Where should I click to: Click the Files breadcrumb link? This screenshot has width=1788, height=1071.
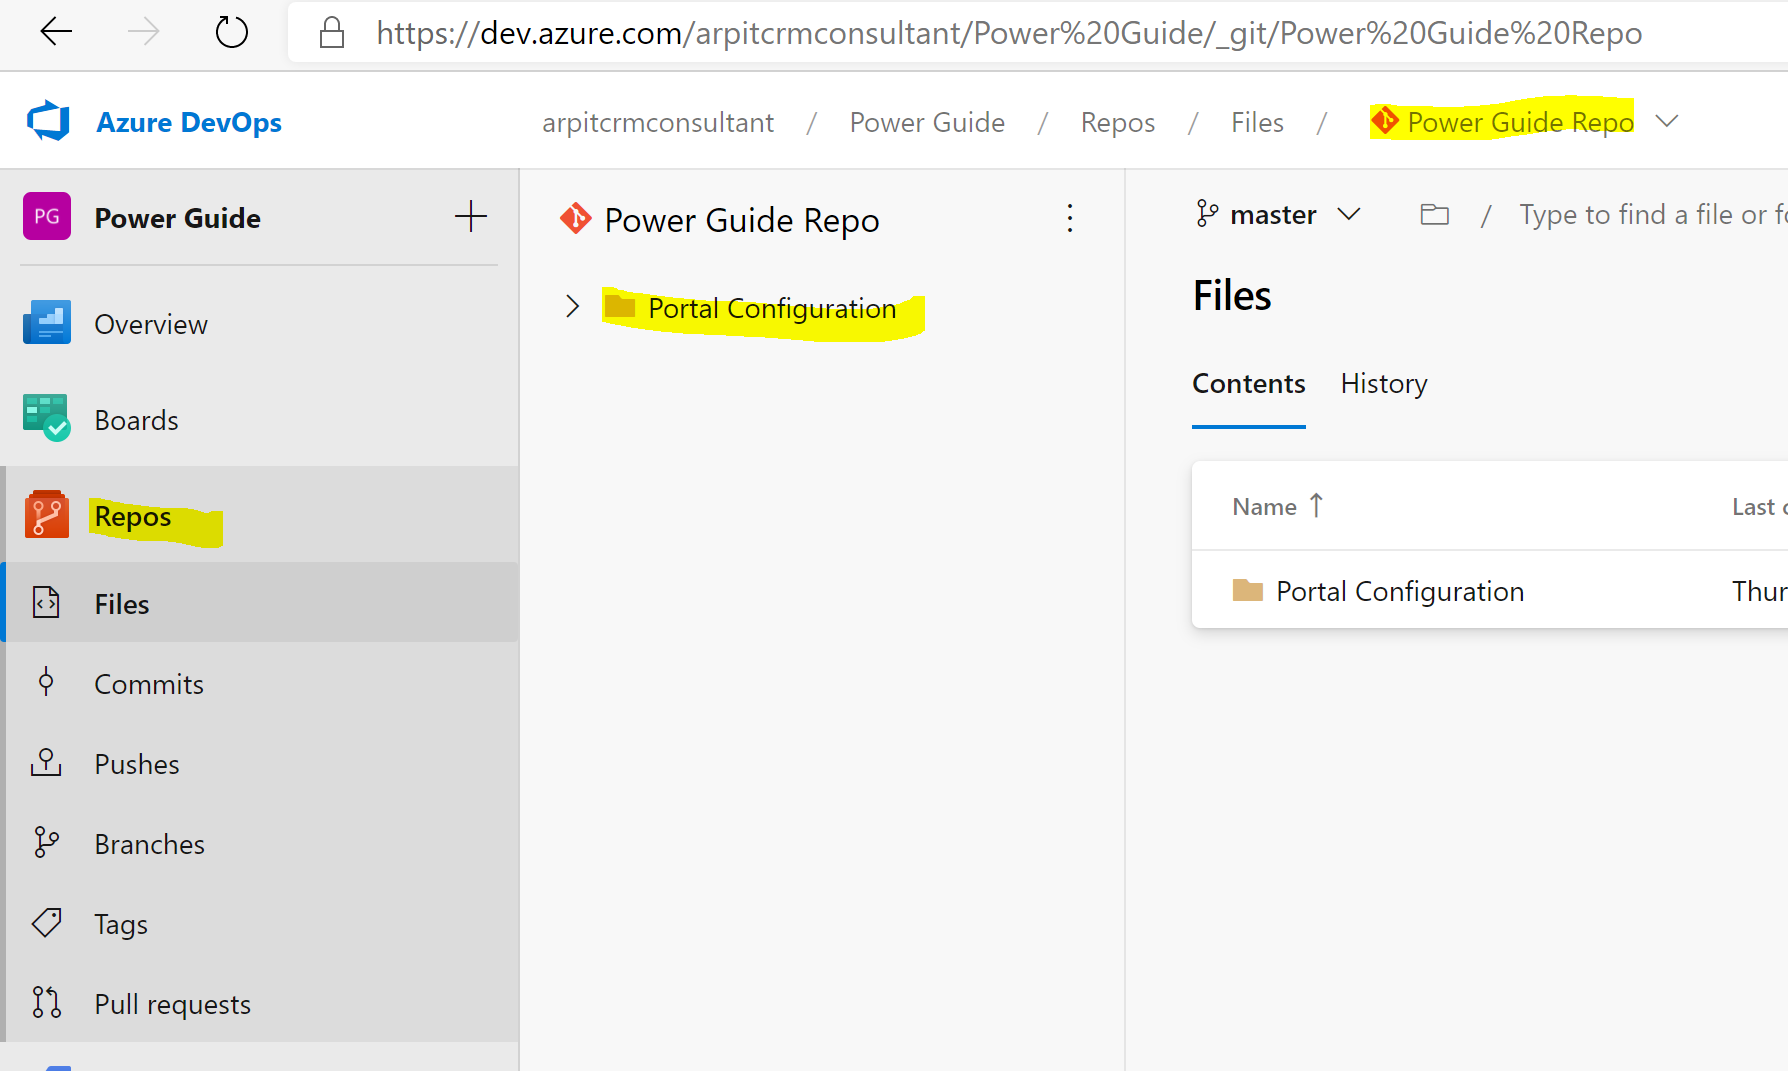1257,122
